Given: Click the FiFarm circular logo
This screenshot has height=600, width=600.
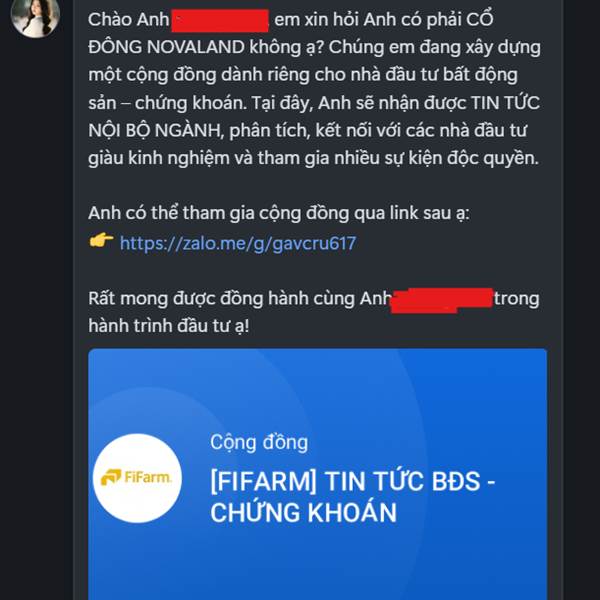Looking at the screenshot, I should 137,478.
